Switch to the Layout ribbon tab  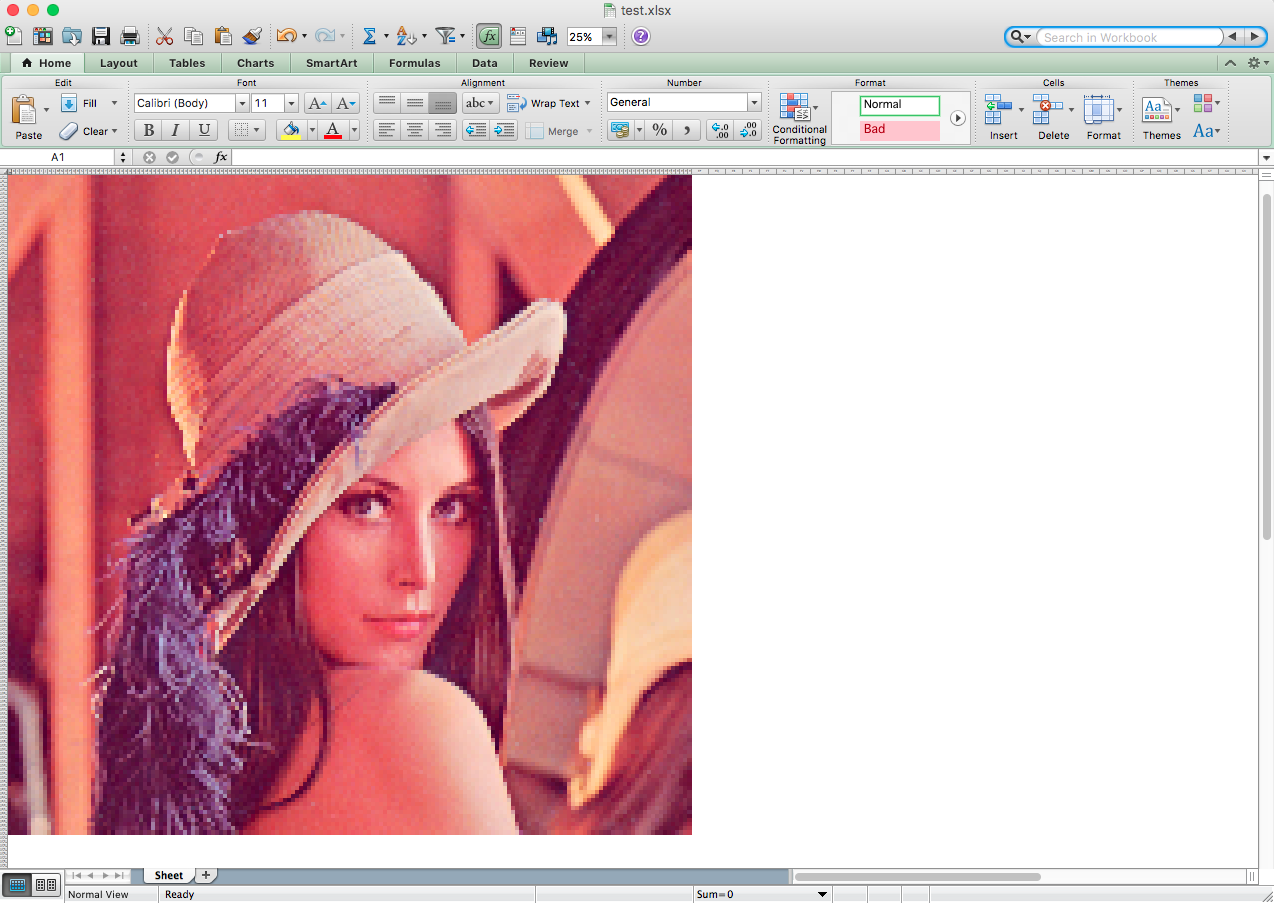coord(119,63)
